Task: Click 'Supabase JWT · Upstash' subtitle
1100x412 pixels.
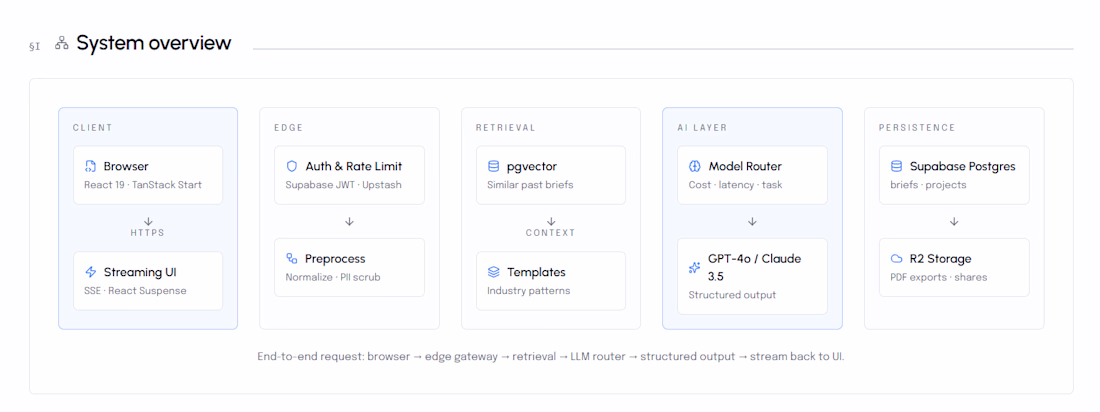Action: click(x=342, y=185)
